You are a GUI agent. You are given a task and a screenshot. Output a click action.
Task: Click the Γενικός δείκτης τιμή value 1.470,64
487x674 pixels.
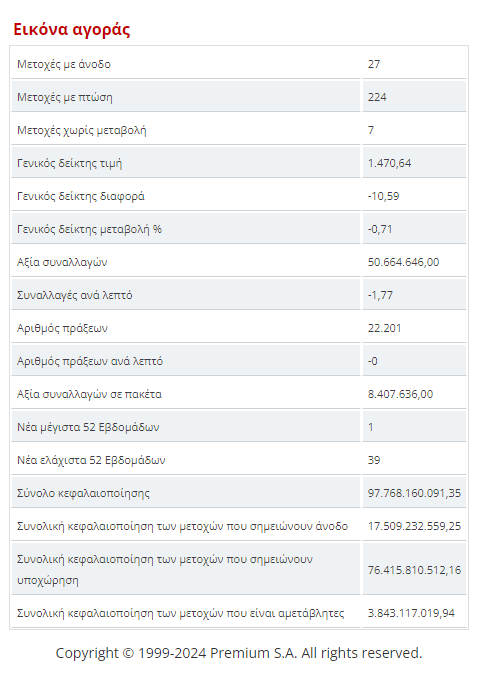click(x=389, y=163)
